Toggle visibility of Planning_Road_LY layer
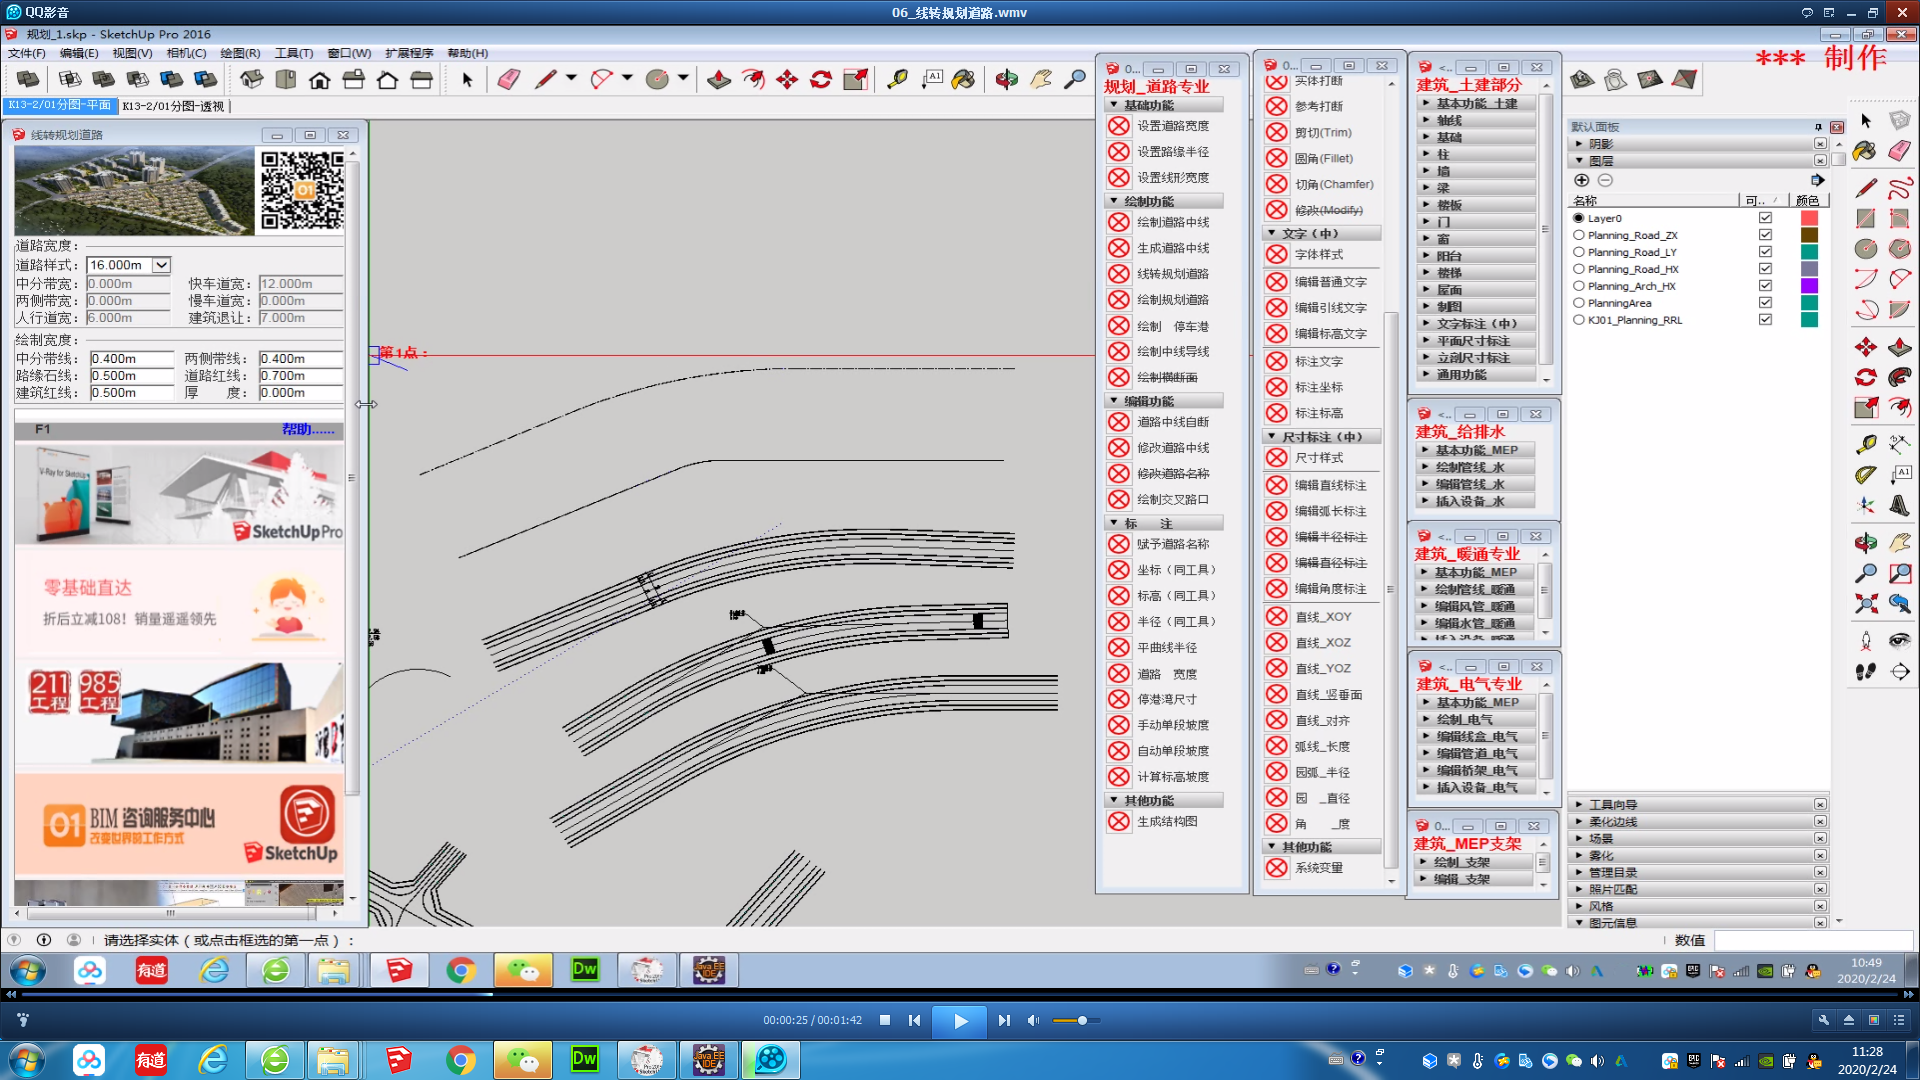 1765,252
